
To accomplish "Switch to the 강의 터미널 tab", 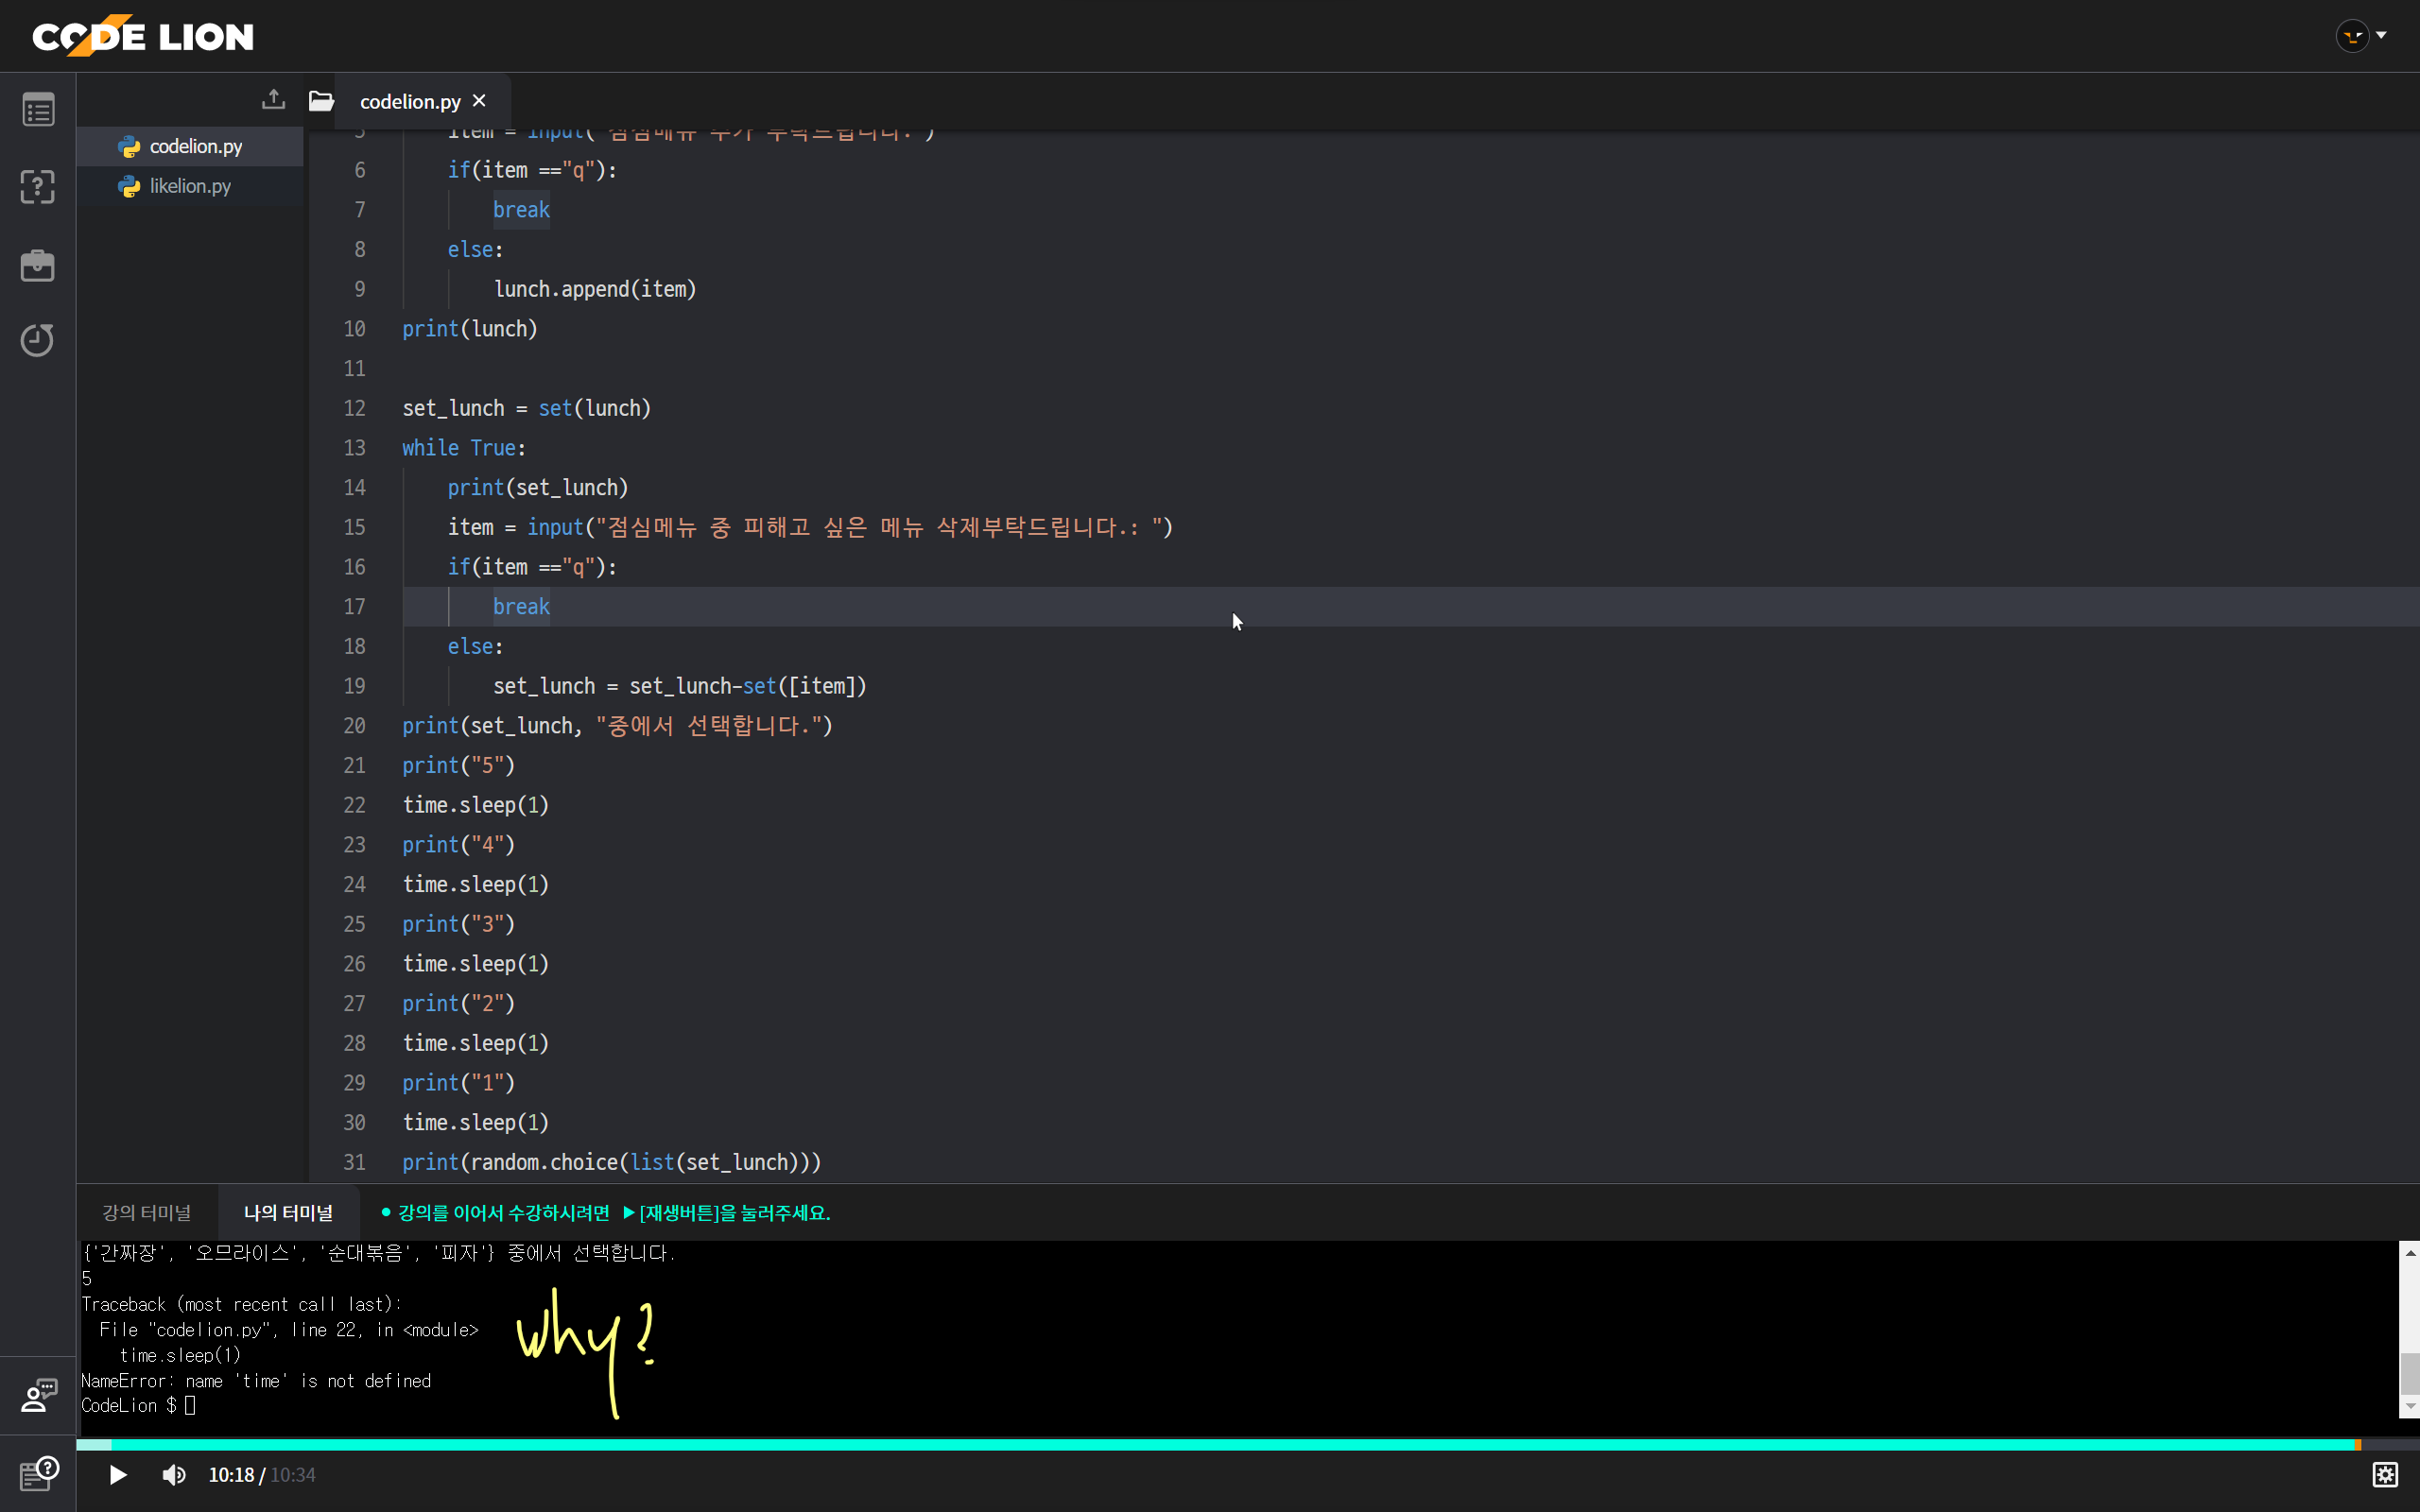I will [147, 1212].
